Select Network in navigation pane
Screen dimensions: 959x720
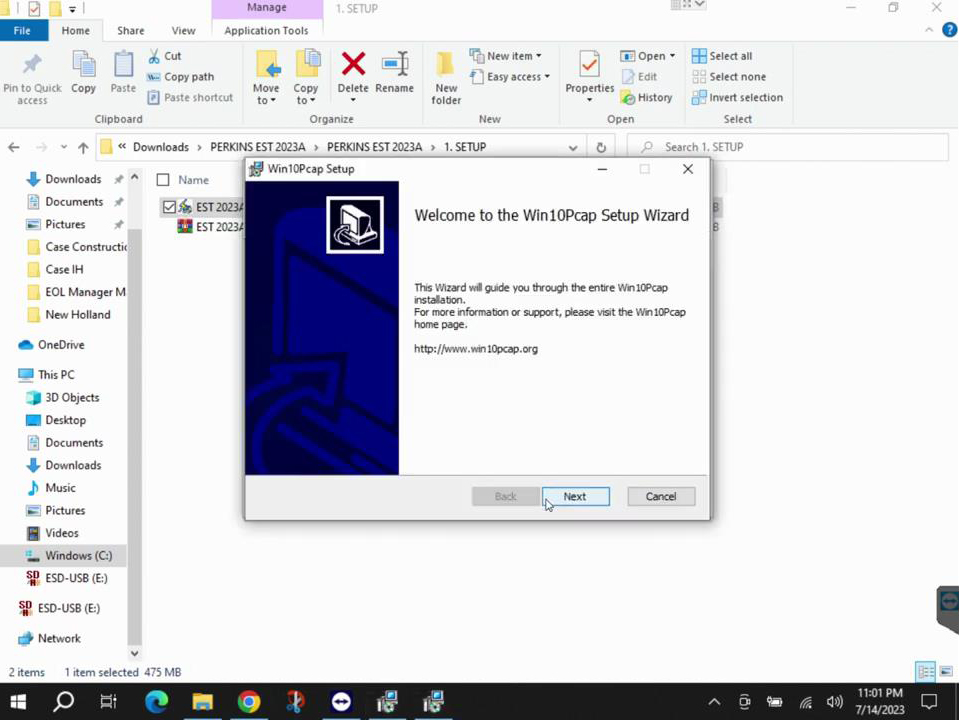pos(59,639)
